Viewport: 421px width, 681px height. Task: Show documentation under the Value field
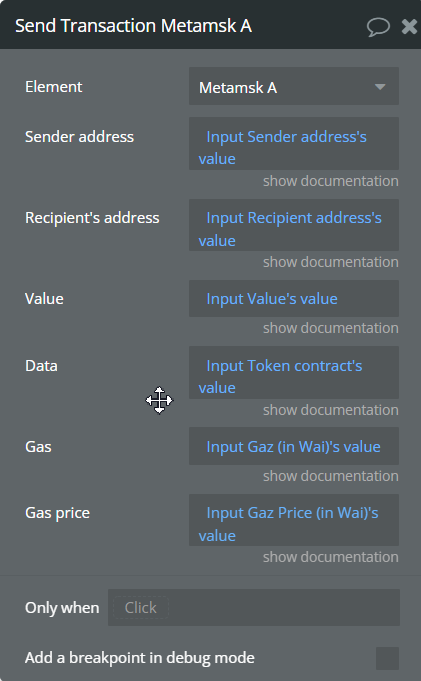[330, 328]
